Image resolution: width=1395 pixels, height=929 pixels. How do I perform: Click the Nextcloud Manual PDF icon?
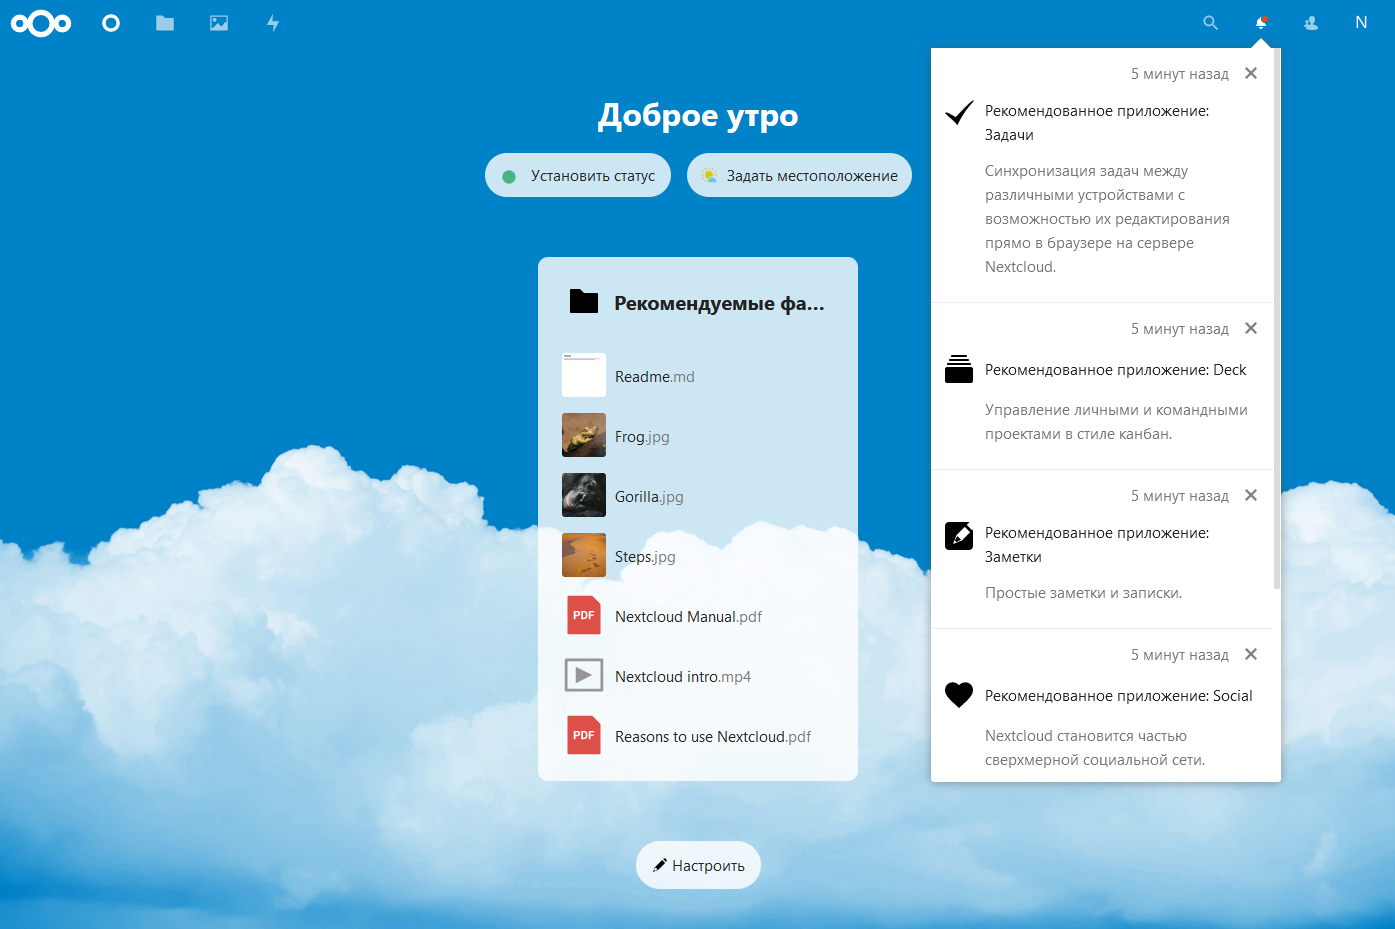584,615
